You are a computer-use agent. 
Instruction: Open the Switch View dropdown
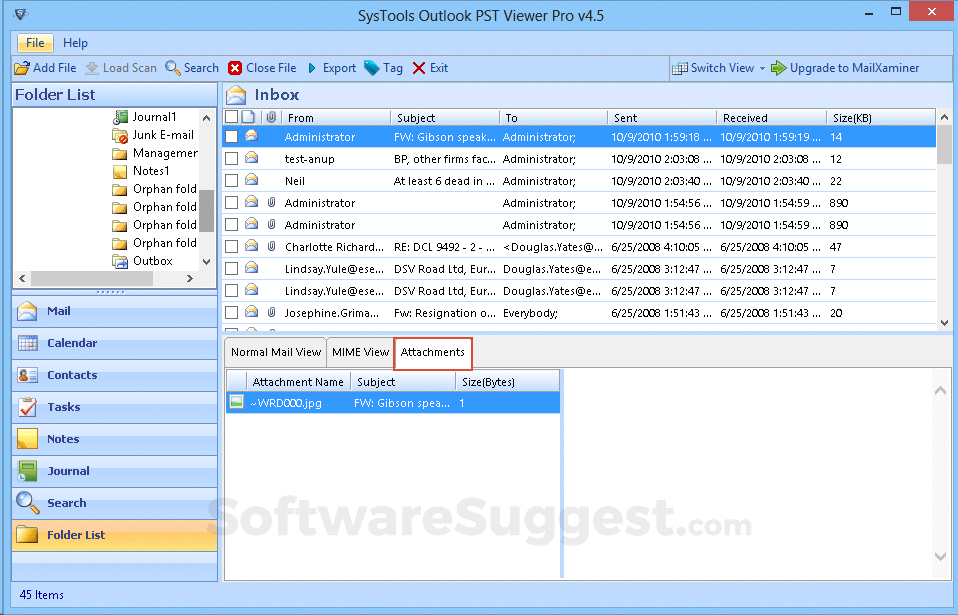pyautogui.click(x=718, y=67)
